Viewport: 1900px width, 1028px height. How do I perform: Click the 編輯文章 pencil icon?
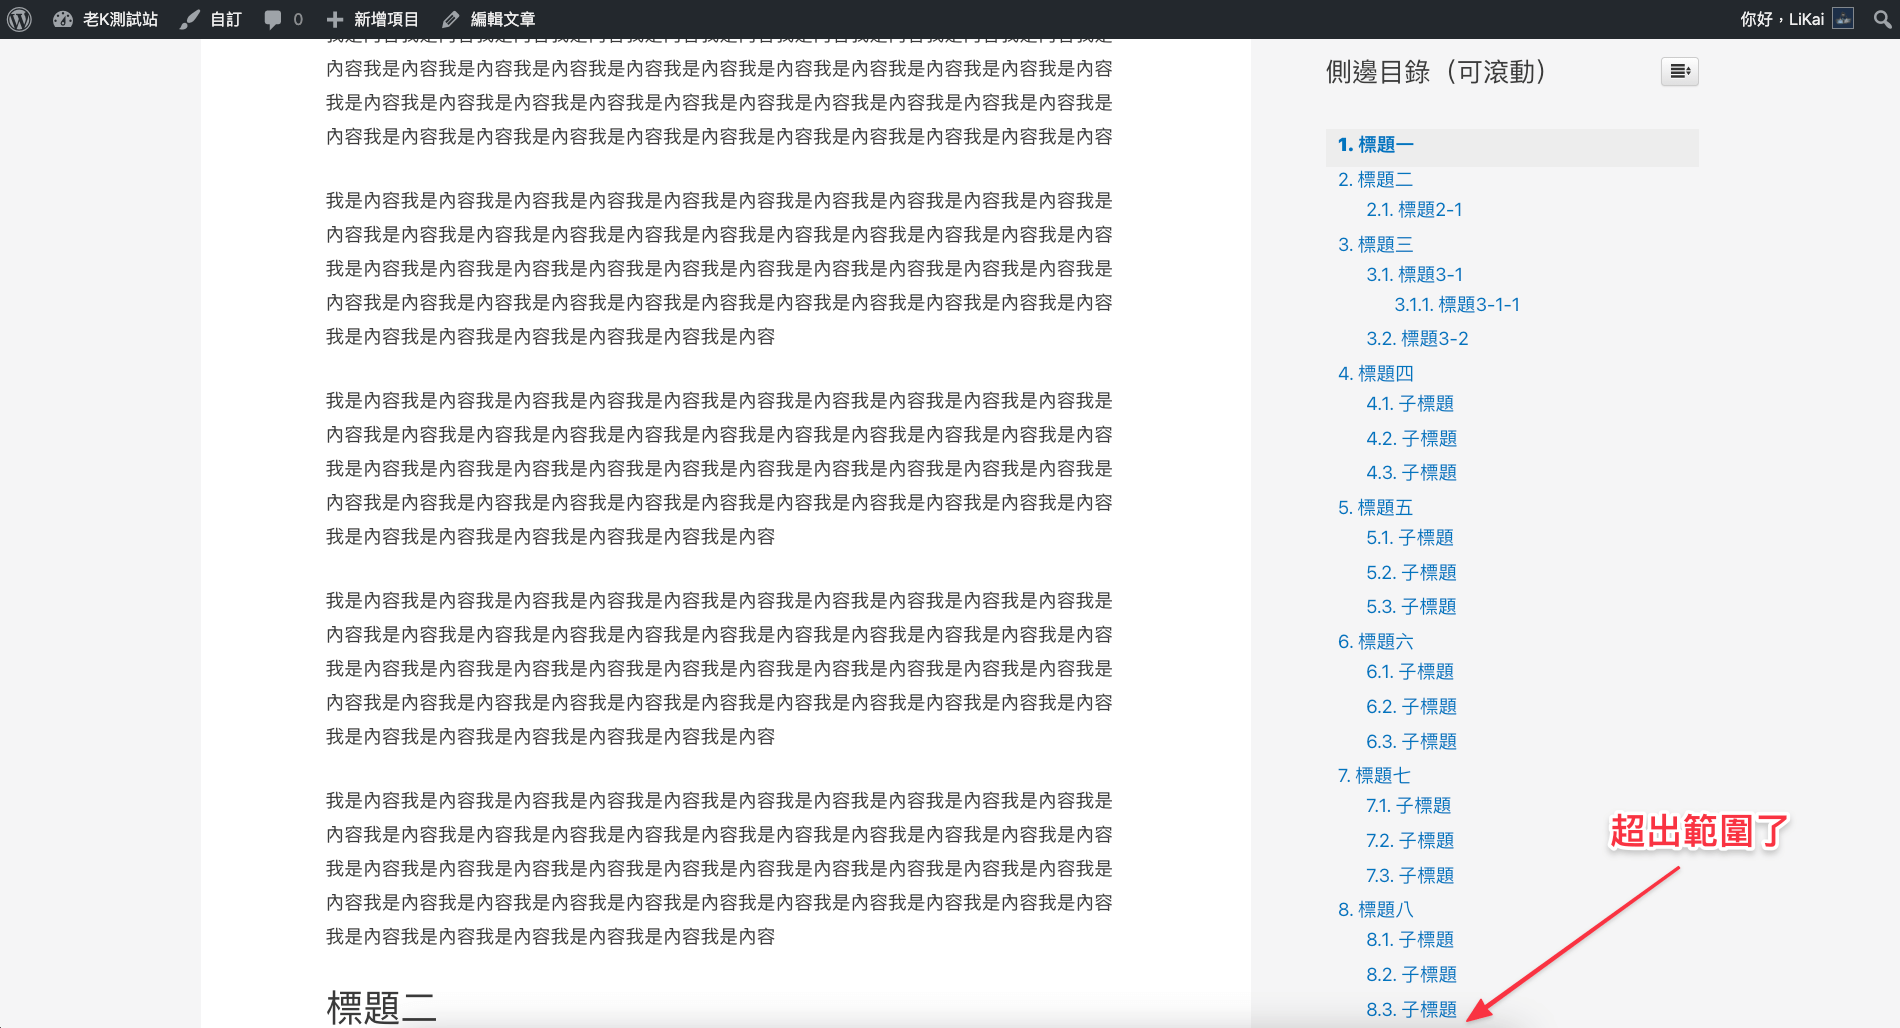(451, 19)
